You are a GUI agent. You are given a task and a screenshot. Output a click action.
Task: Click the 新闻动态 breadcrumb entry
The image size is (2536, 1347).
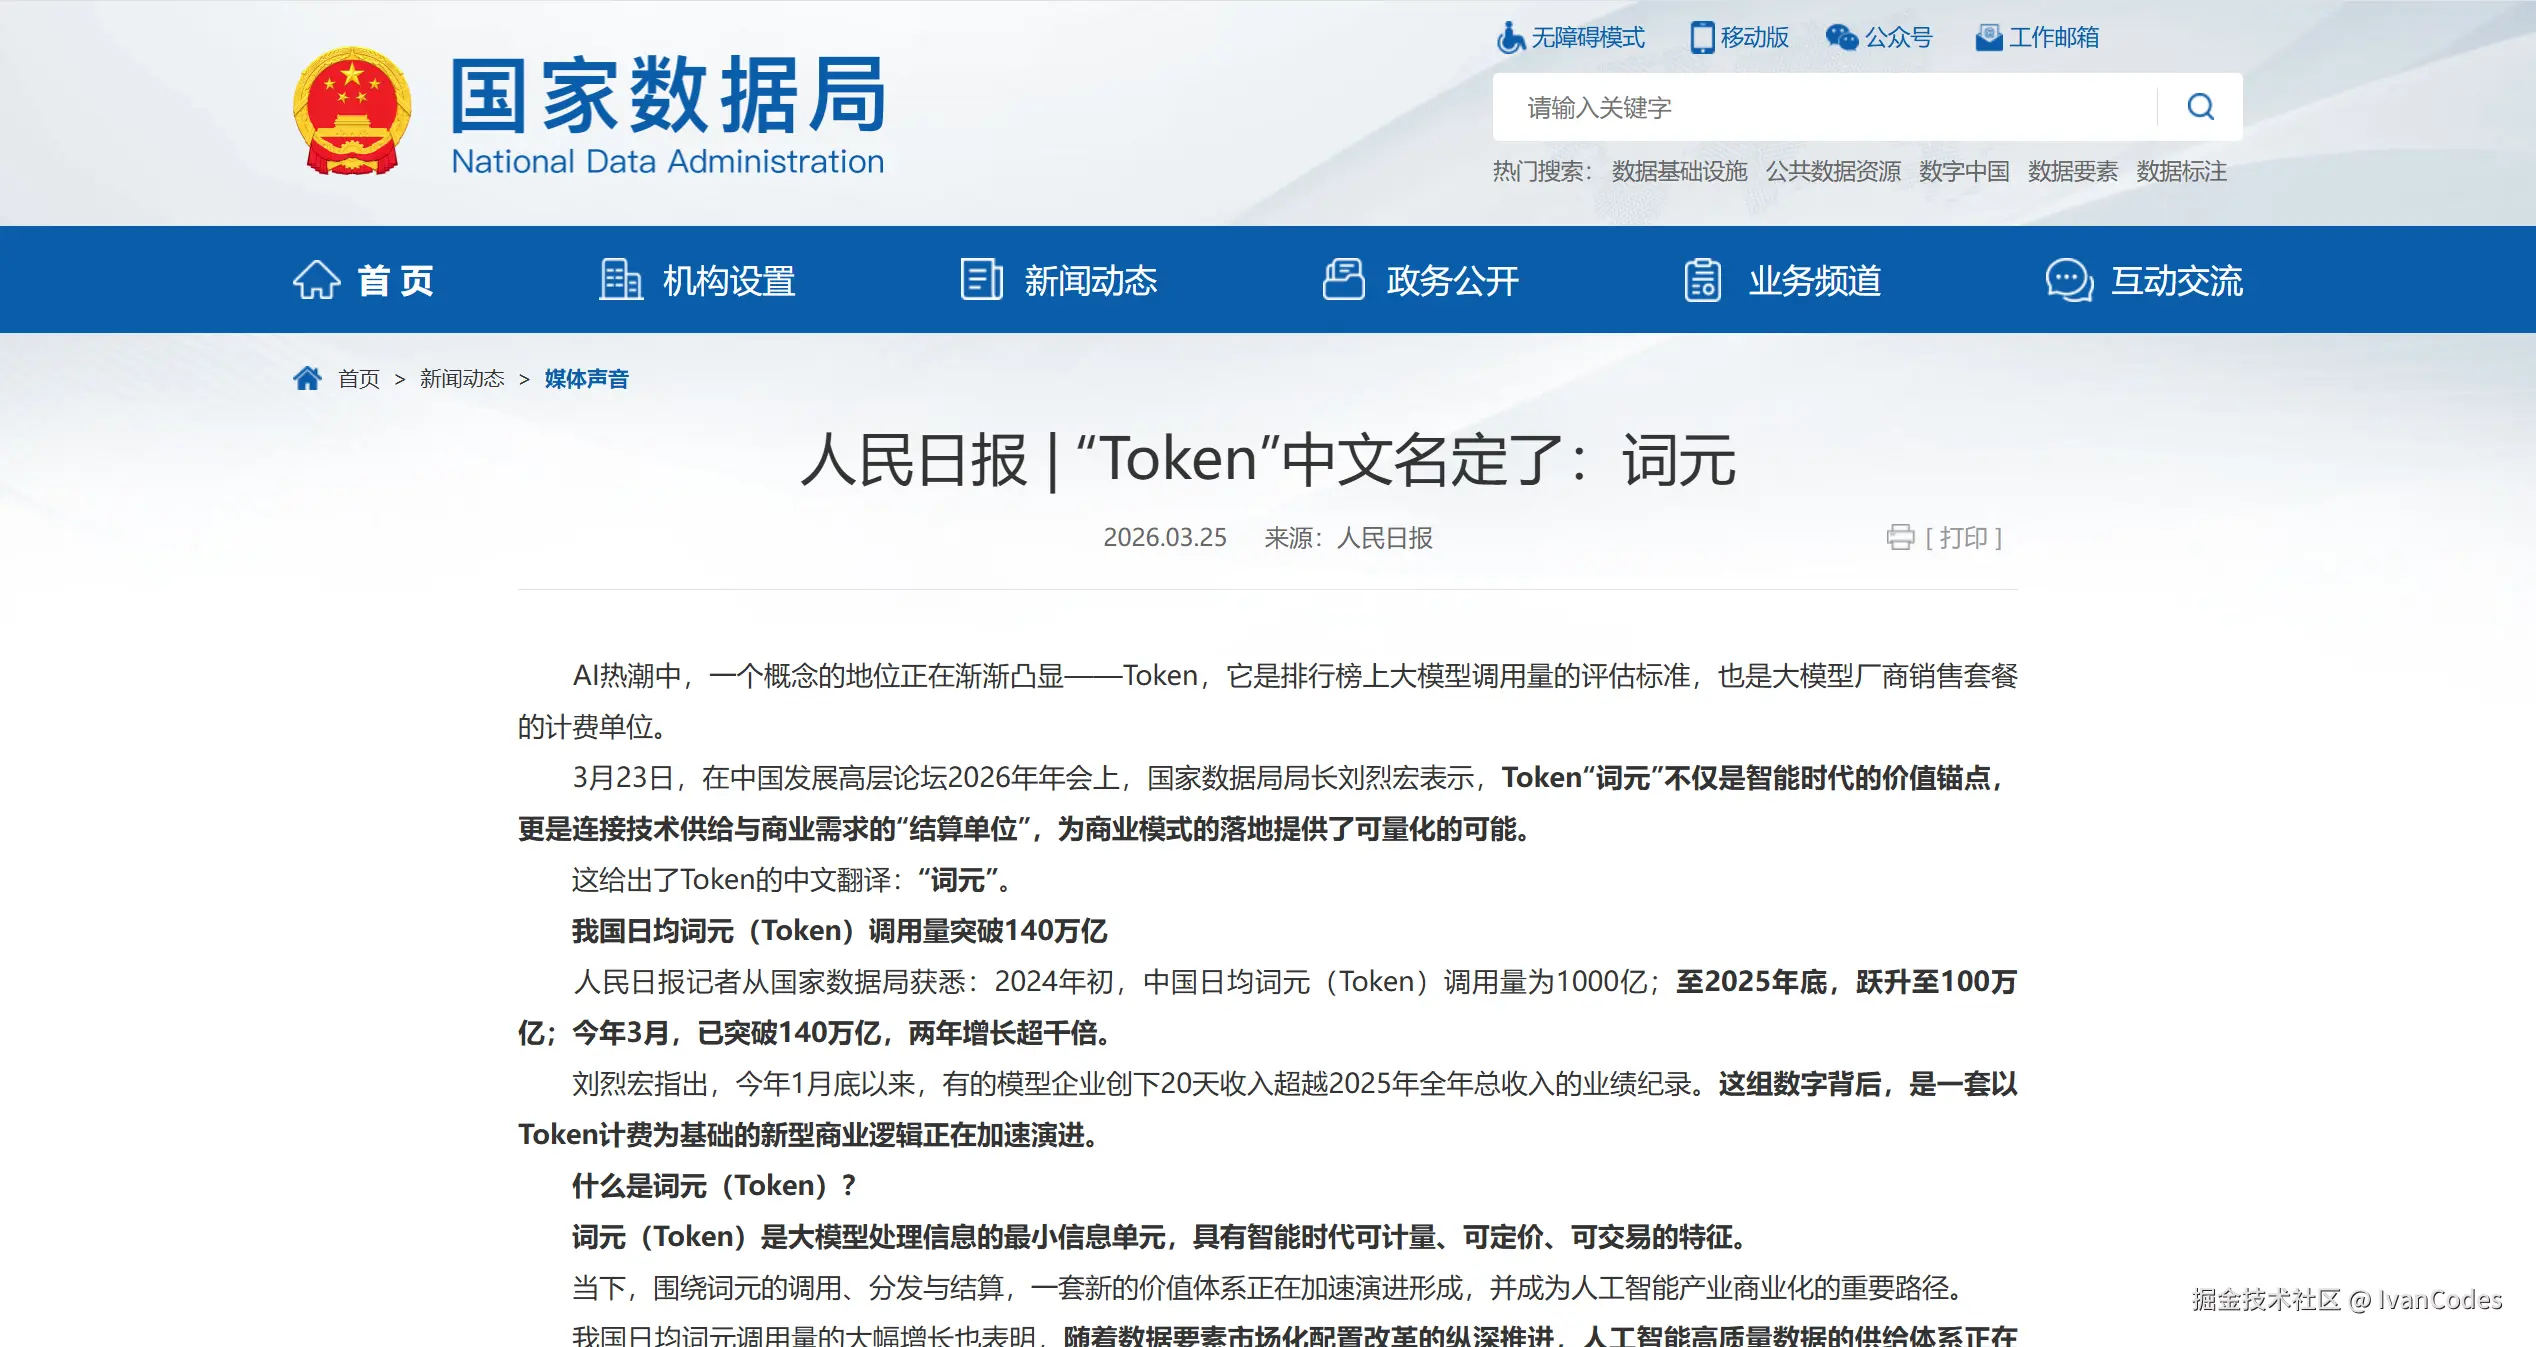(x=462, y=378)
